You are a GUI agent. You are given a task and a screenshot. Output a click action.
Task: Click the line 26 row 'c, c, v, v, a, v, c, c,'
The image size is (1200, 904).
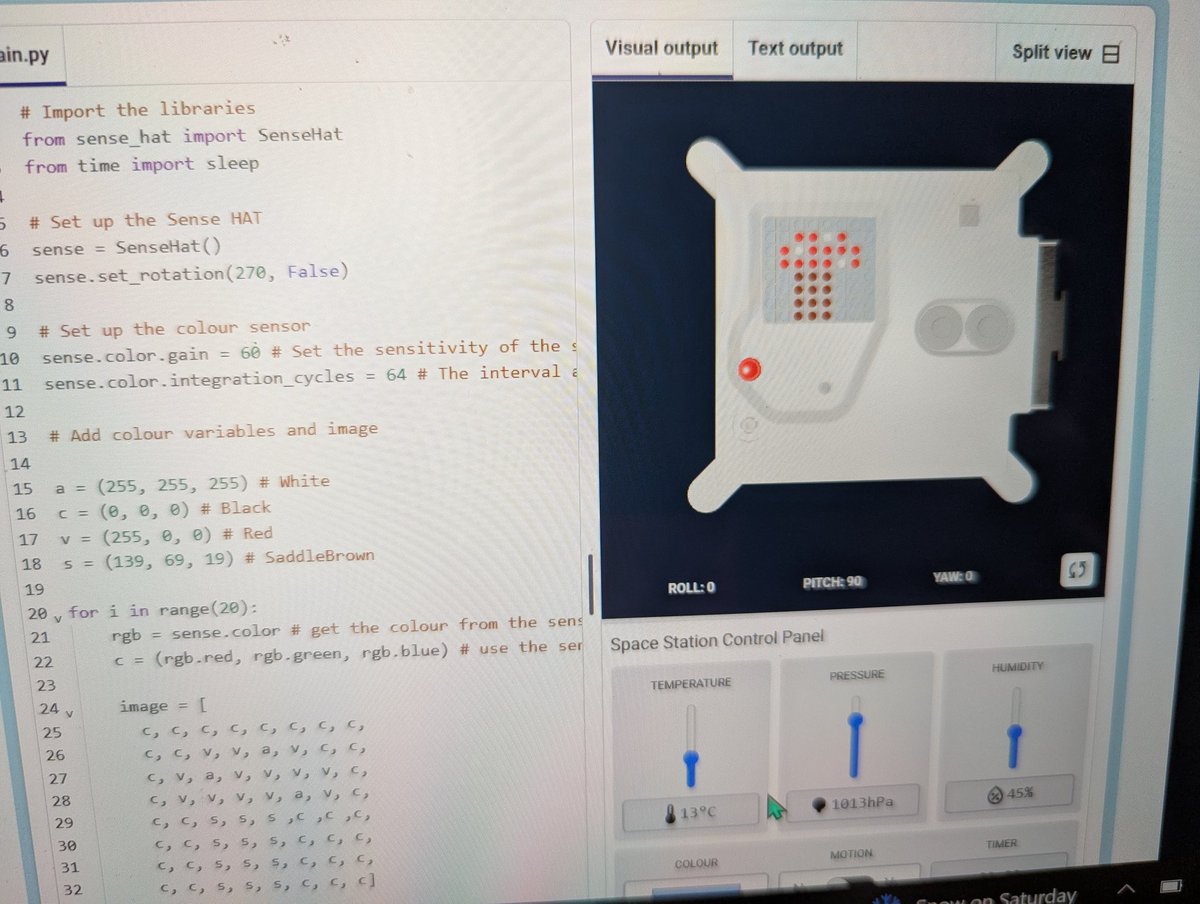(256, 750)
